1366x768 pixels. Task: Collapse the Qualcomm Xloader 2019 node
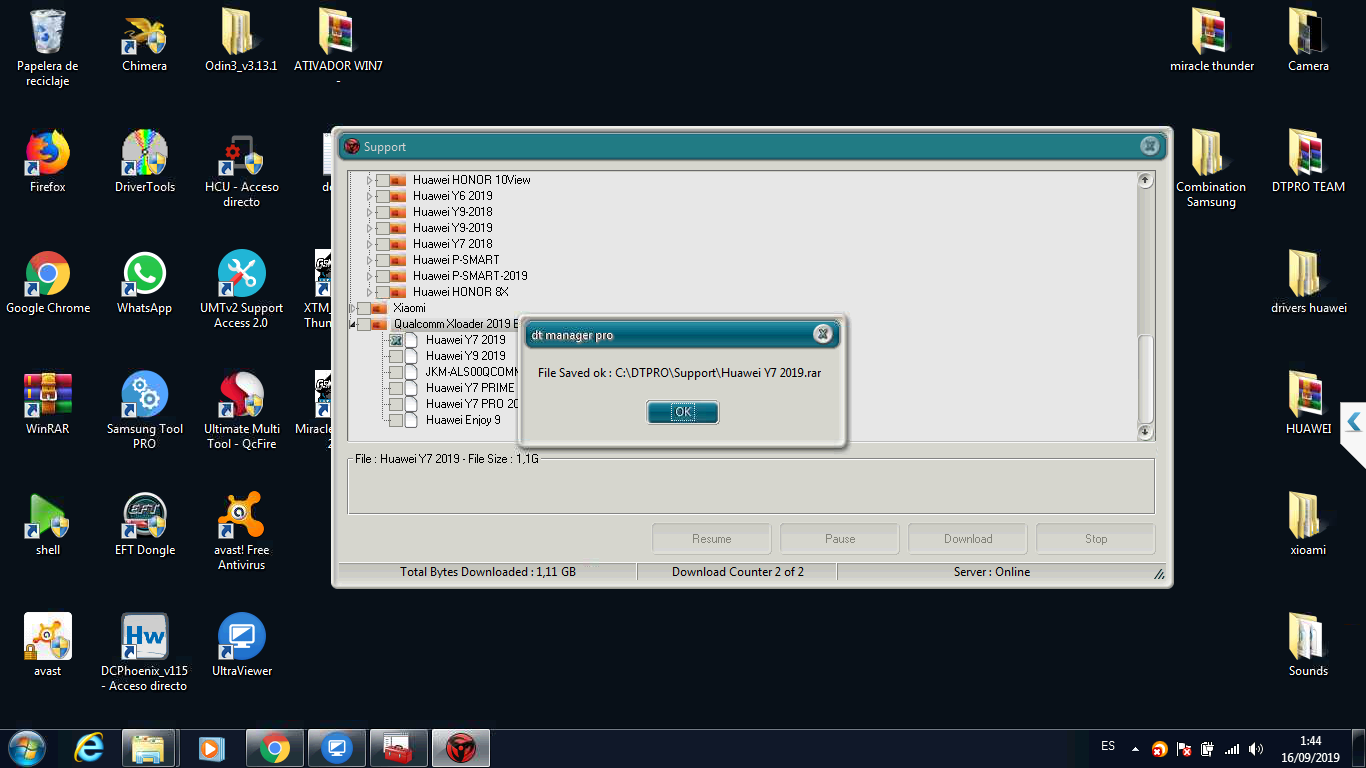pyautogui.click(x=352, y=324)
